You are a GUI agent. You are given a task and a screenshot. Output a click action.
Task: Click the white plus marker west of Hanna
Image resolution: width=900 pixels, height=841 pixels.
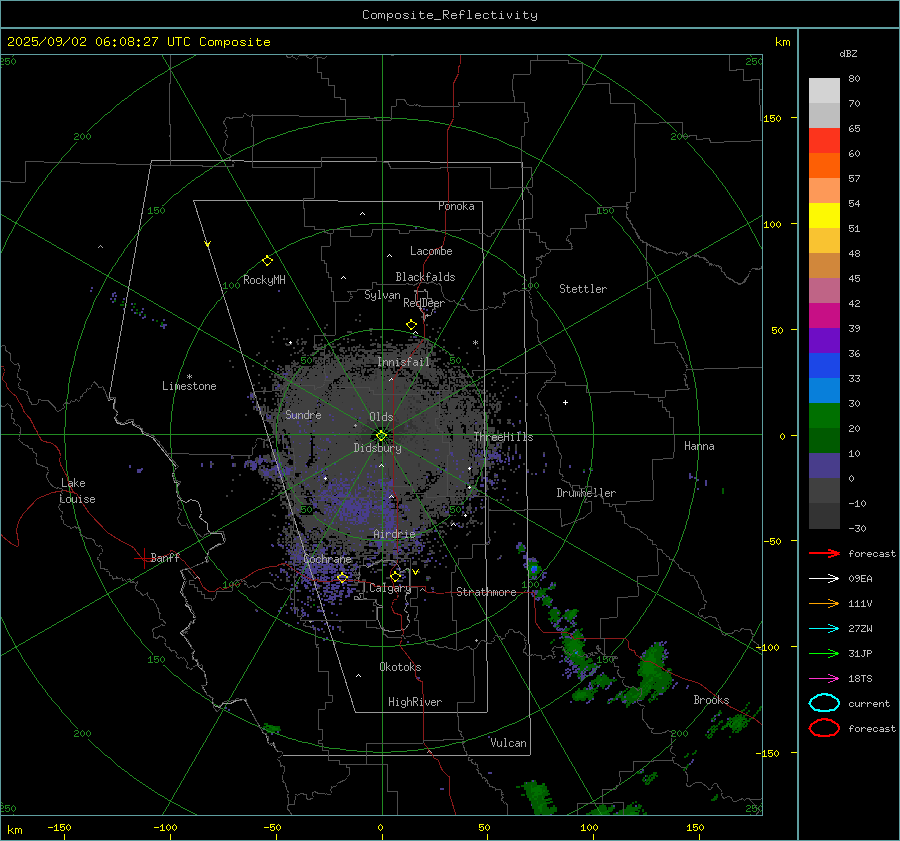pos(565,402)
